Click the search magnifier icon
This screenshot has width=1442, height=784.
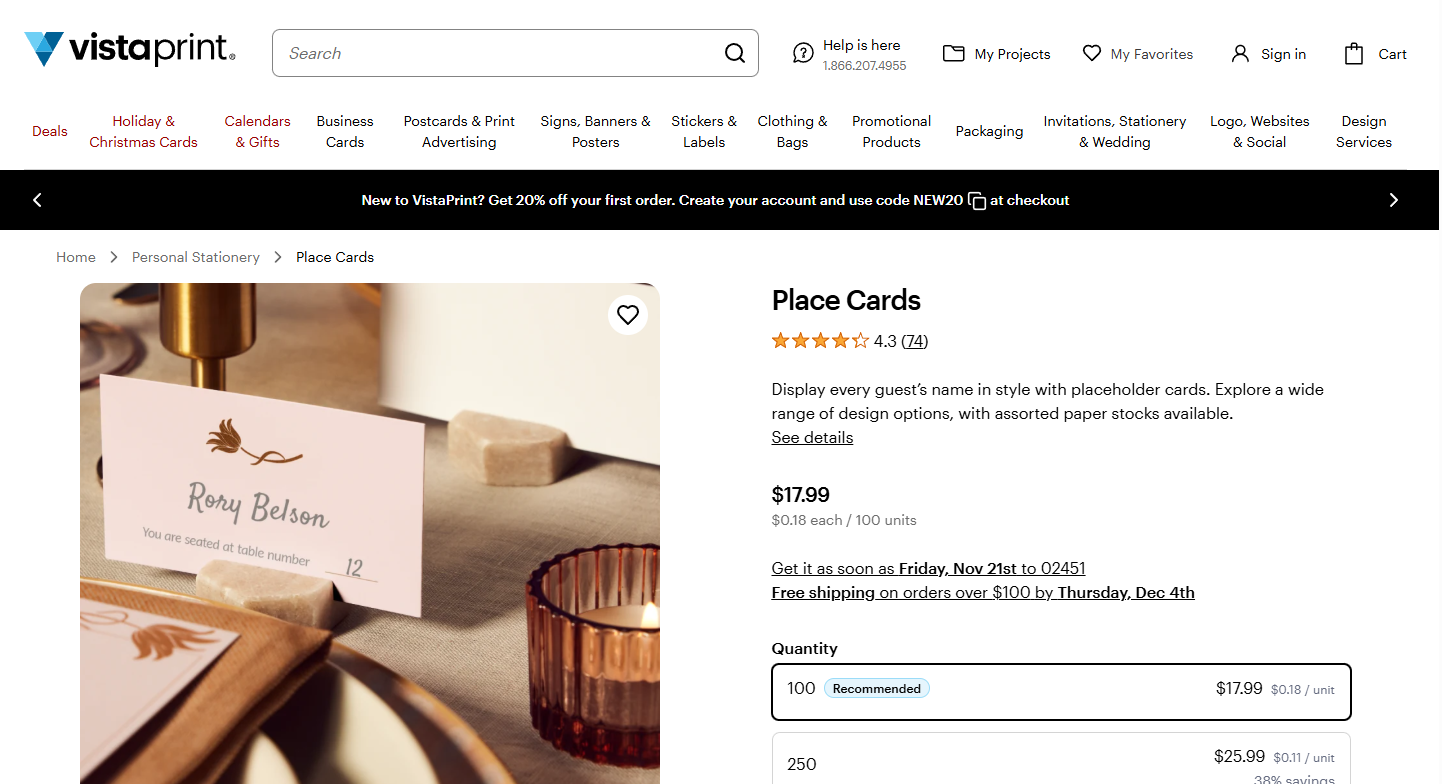(735, 53)
